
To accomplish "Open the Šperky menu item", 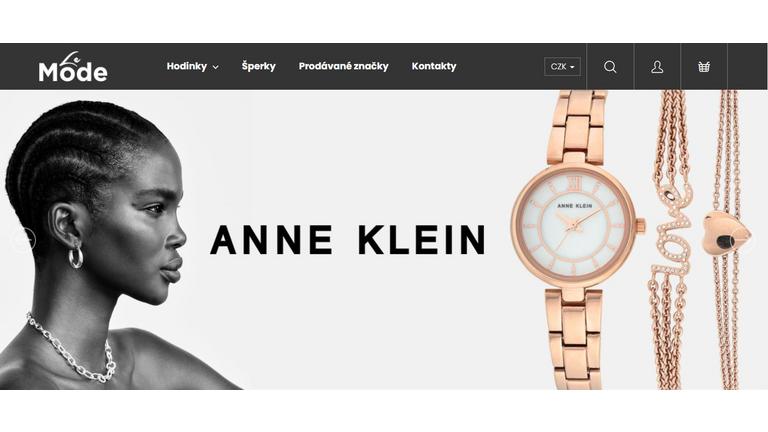I will (x=259, y=66).
